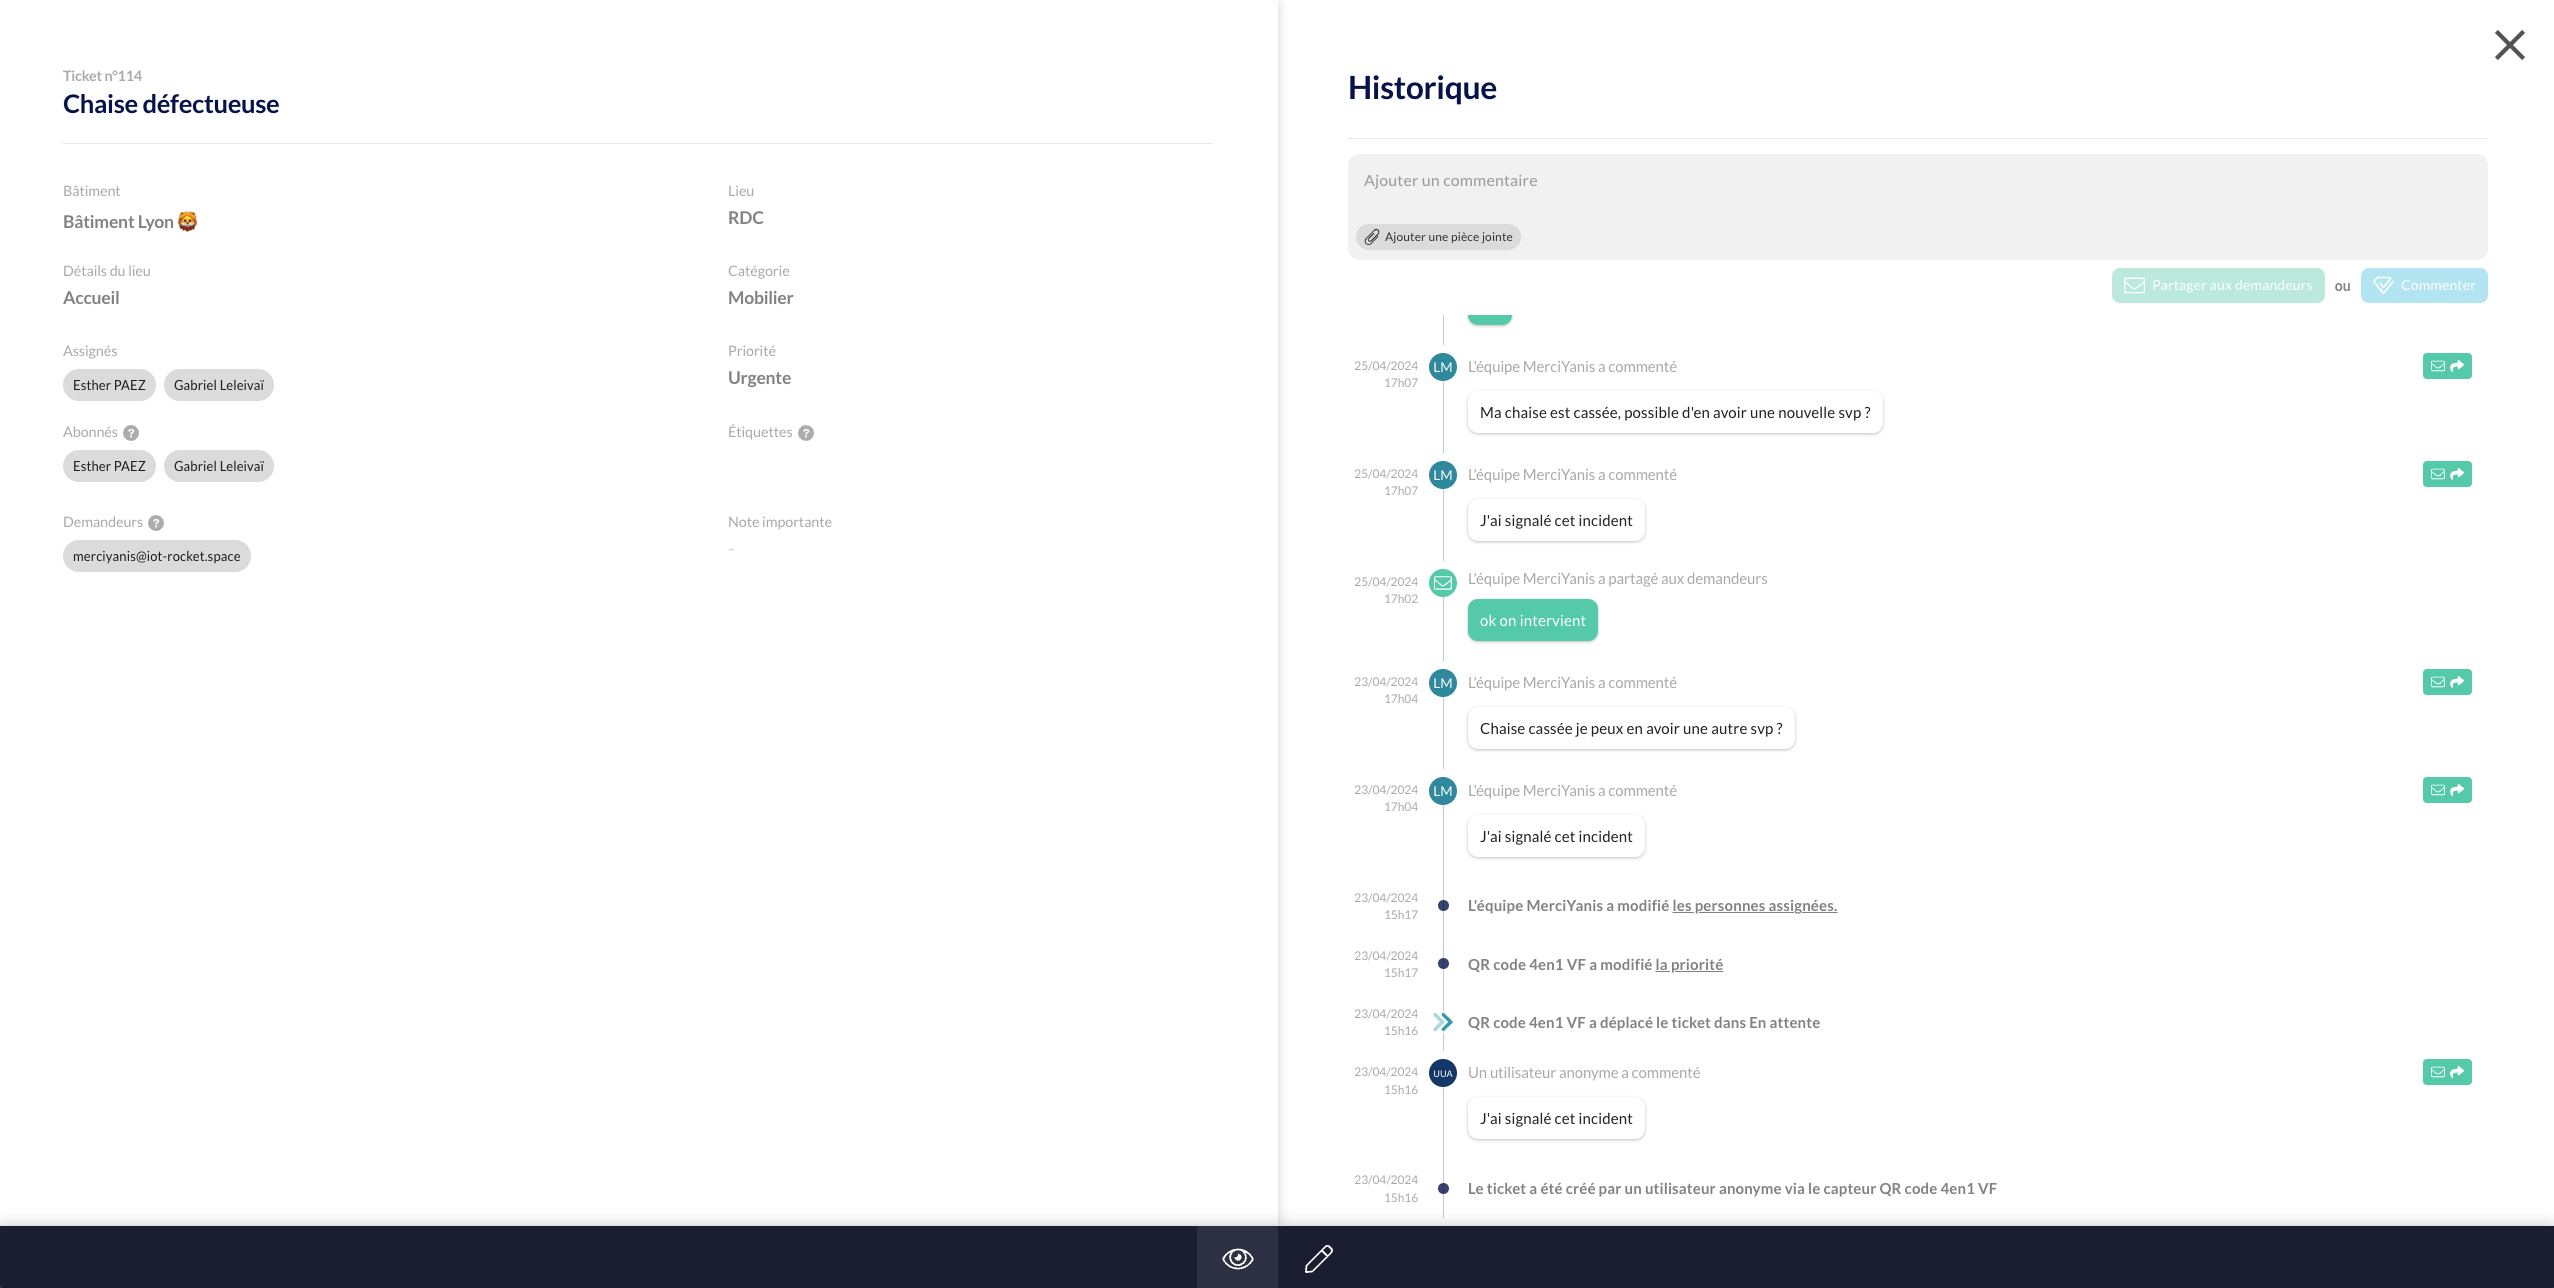Click Partager aux demandeurs button

[2217, 285]
